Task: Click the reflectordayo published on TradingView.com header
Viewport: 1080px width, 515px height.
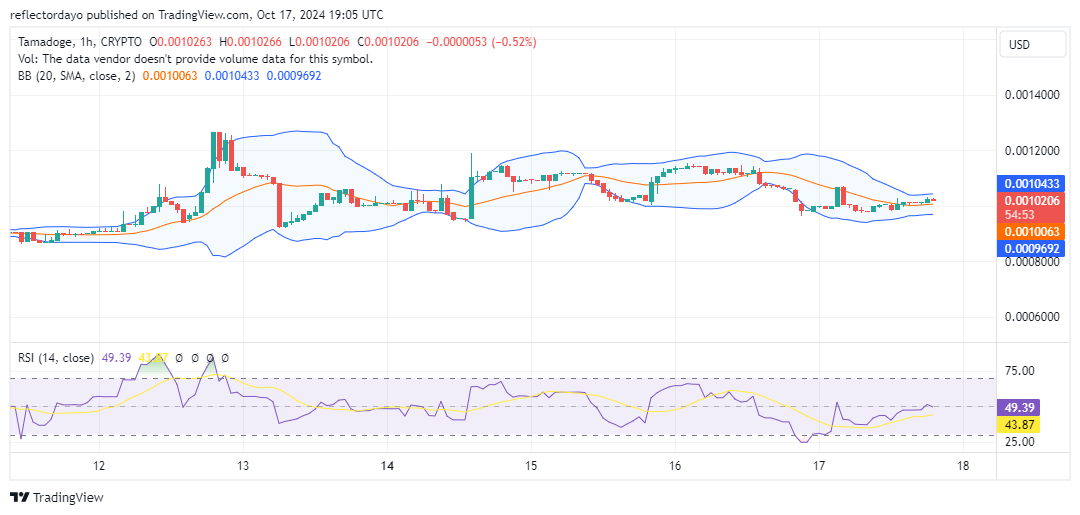Action: pyautogui.click(x=197, y=14)
